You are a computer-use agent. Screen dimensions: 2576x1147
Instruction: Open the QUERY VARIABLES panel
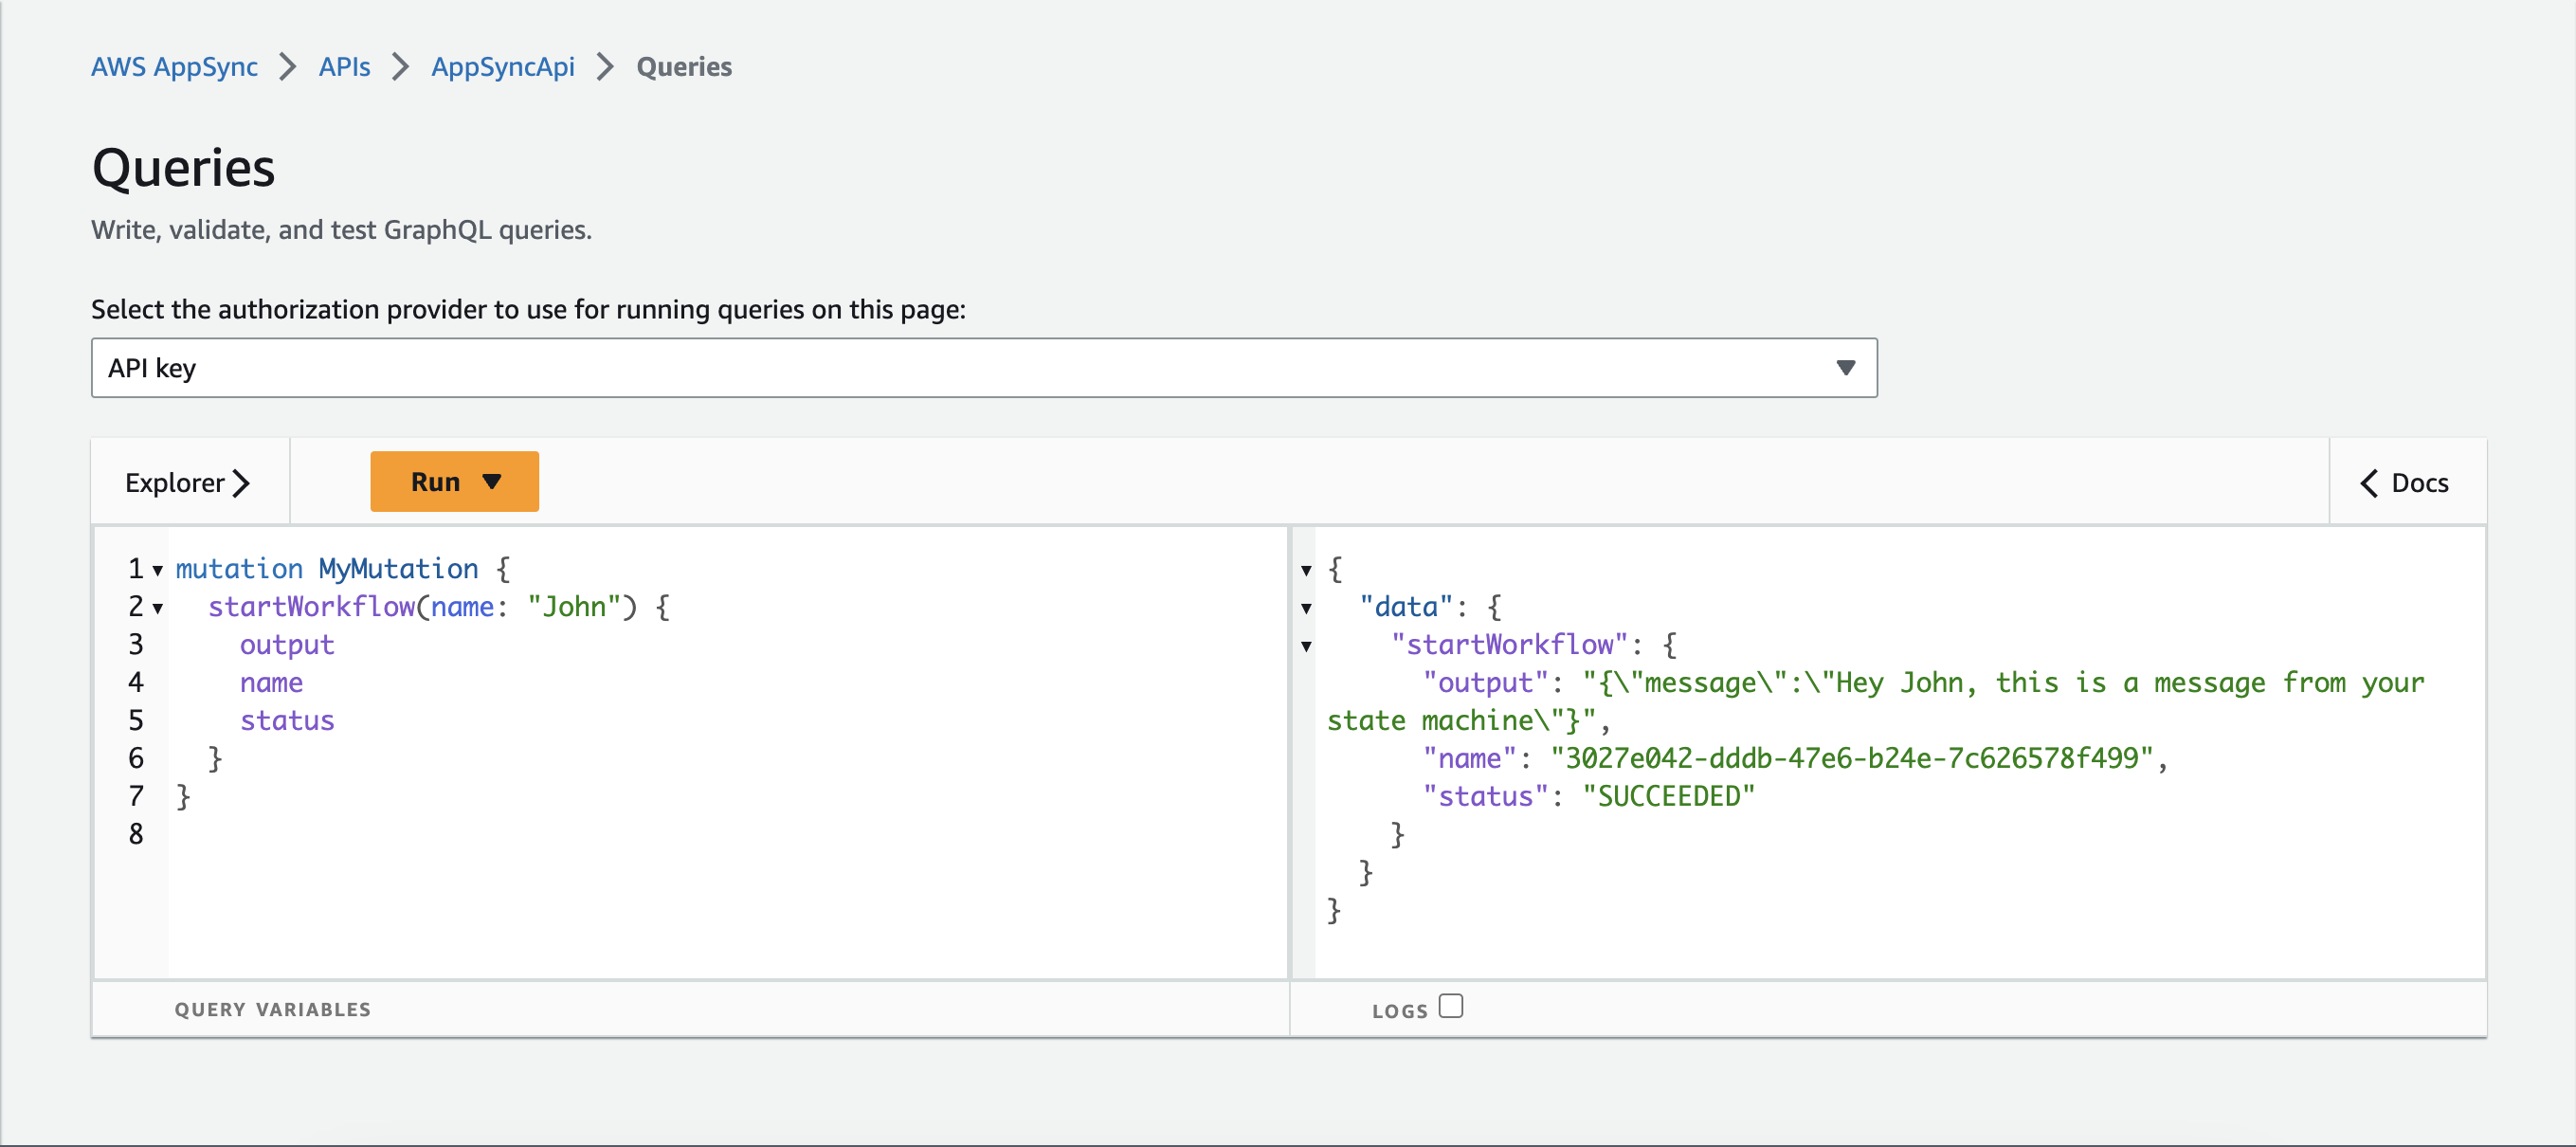tap(272, 1009)
